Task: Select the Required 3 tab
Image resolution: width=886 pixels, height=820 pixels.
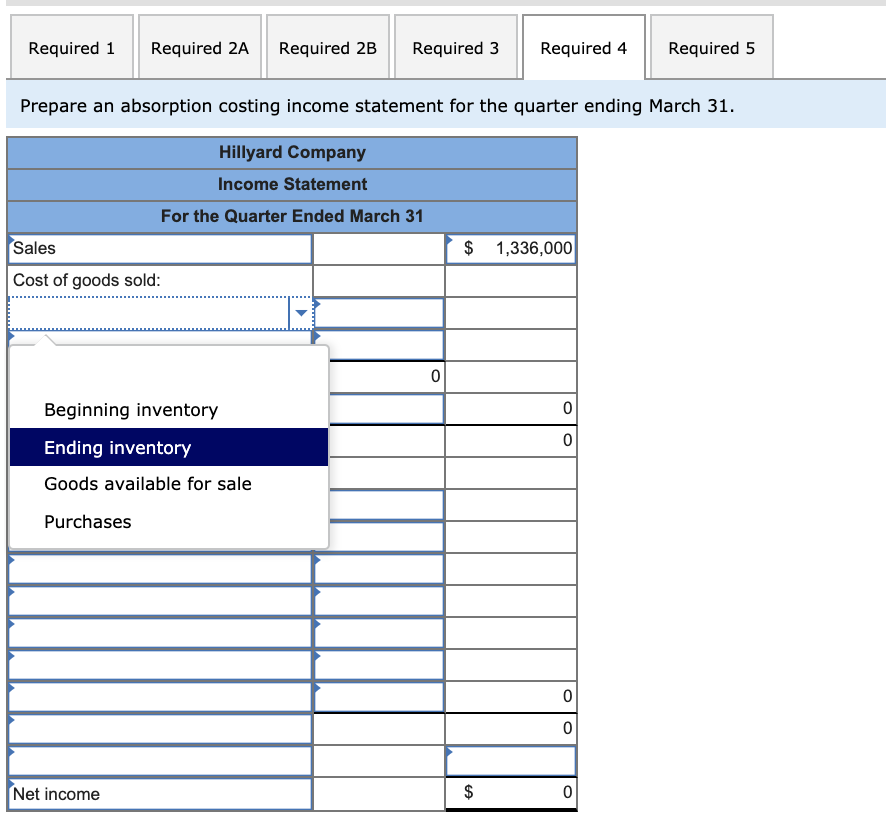Action: [455, 47]
